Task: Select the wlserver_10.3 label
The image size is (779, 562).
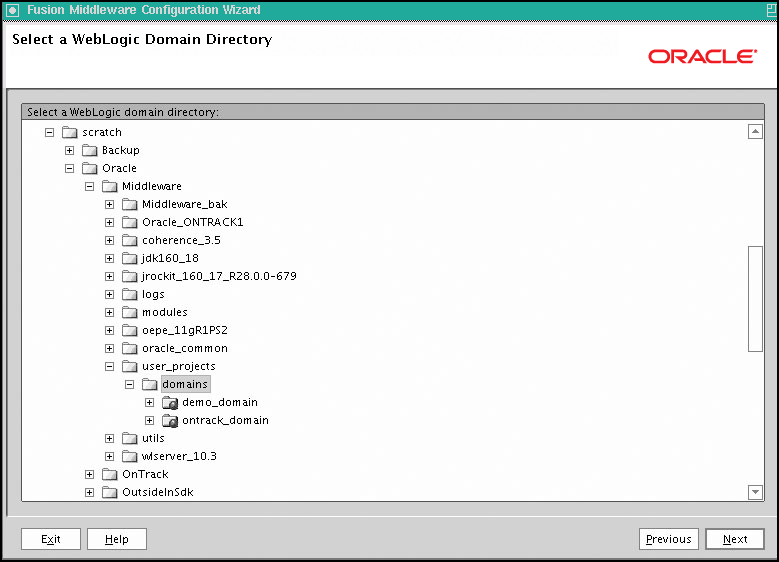Action: coord(179,456)
